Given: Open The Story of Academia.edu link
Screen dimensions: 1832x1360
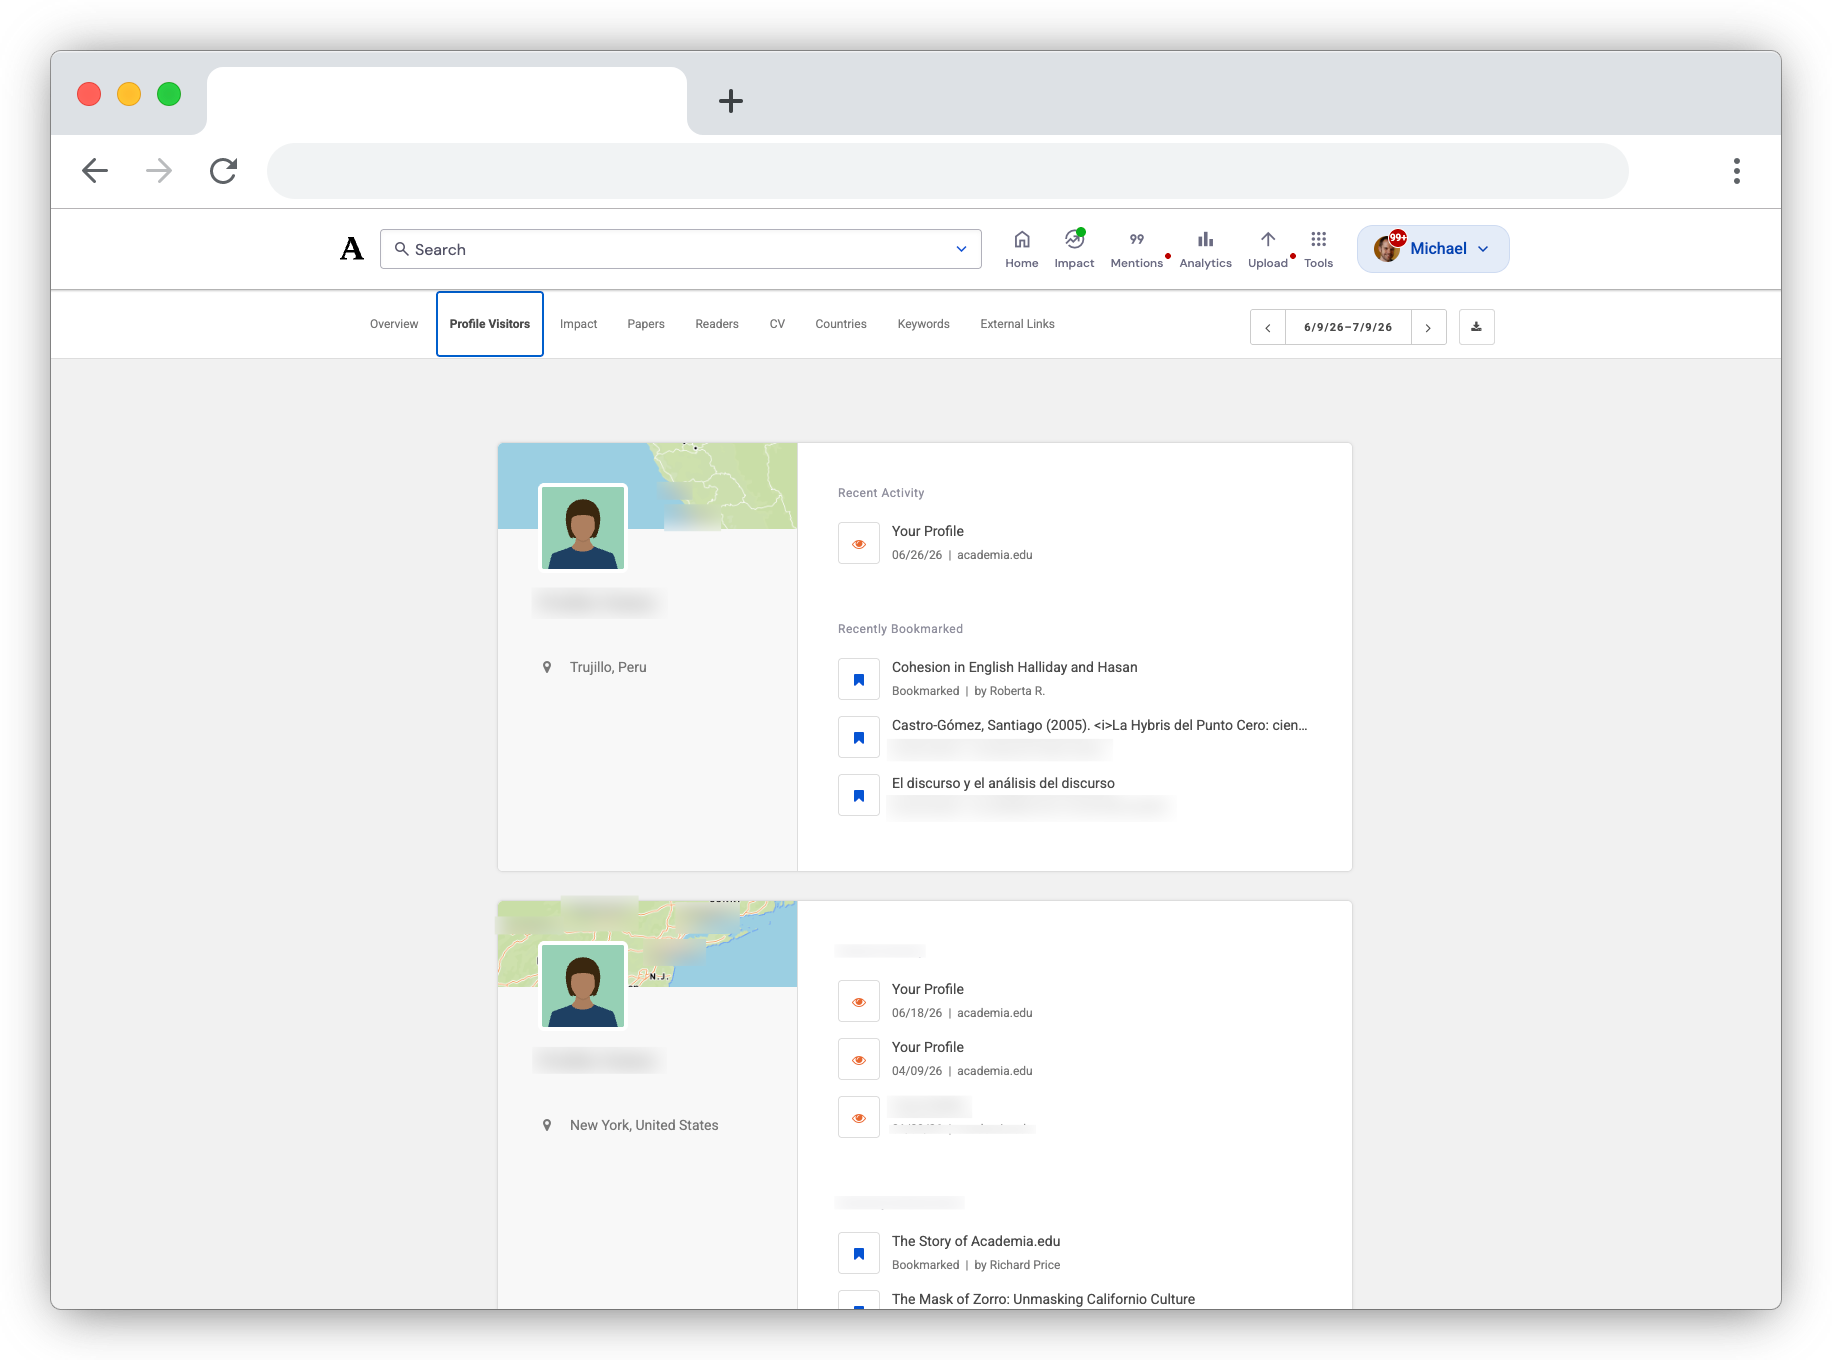Looking at the screenshot, I should pos(975,1241).
